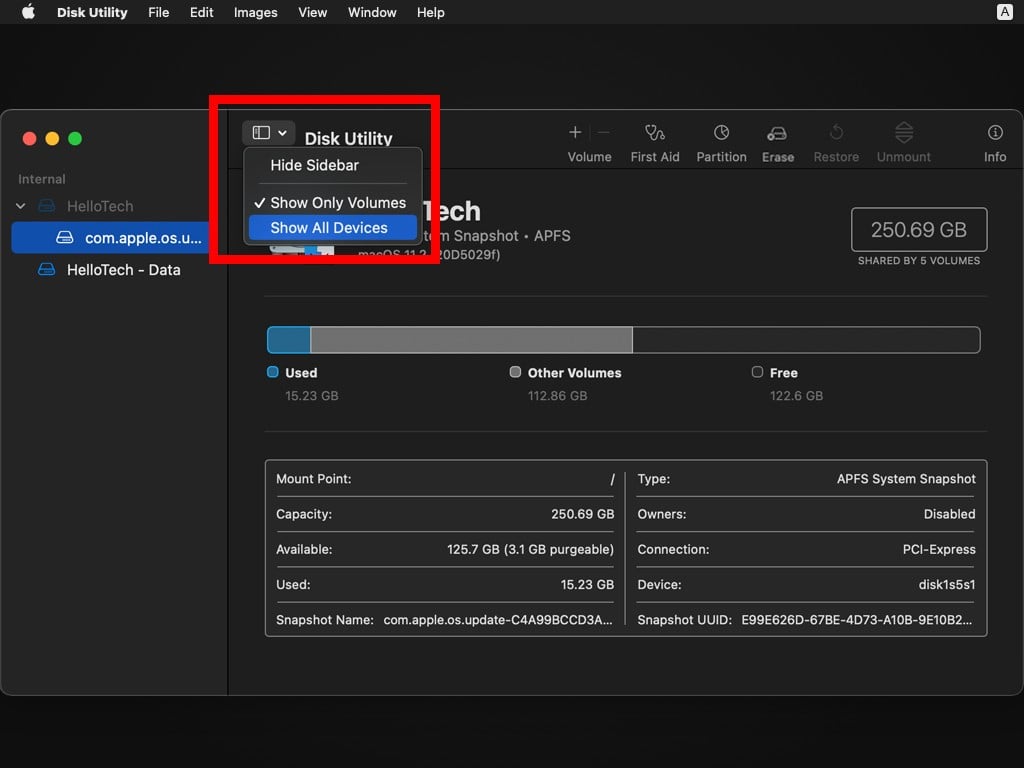
Task: Collapse the HelloTech disk tree
Action: point(21,206)
